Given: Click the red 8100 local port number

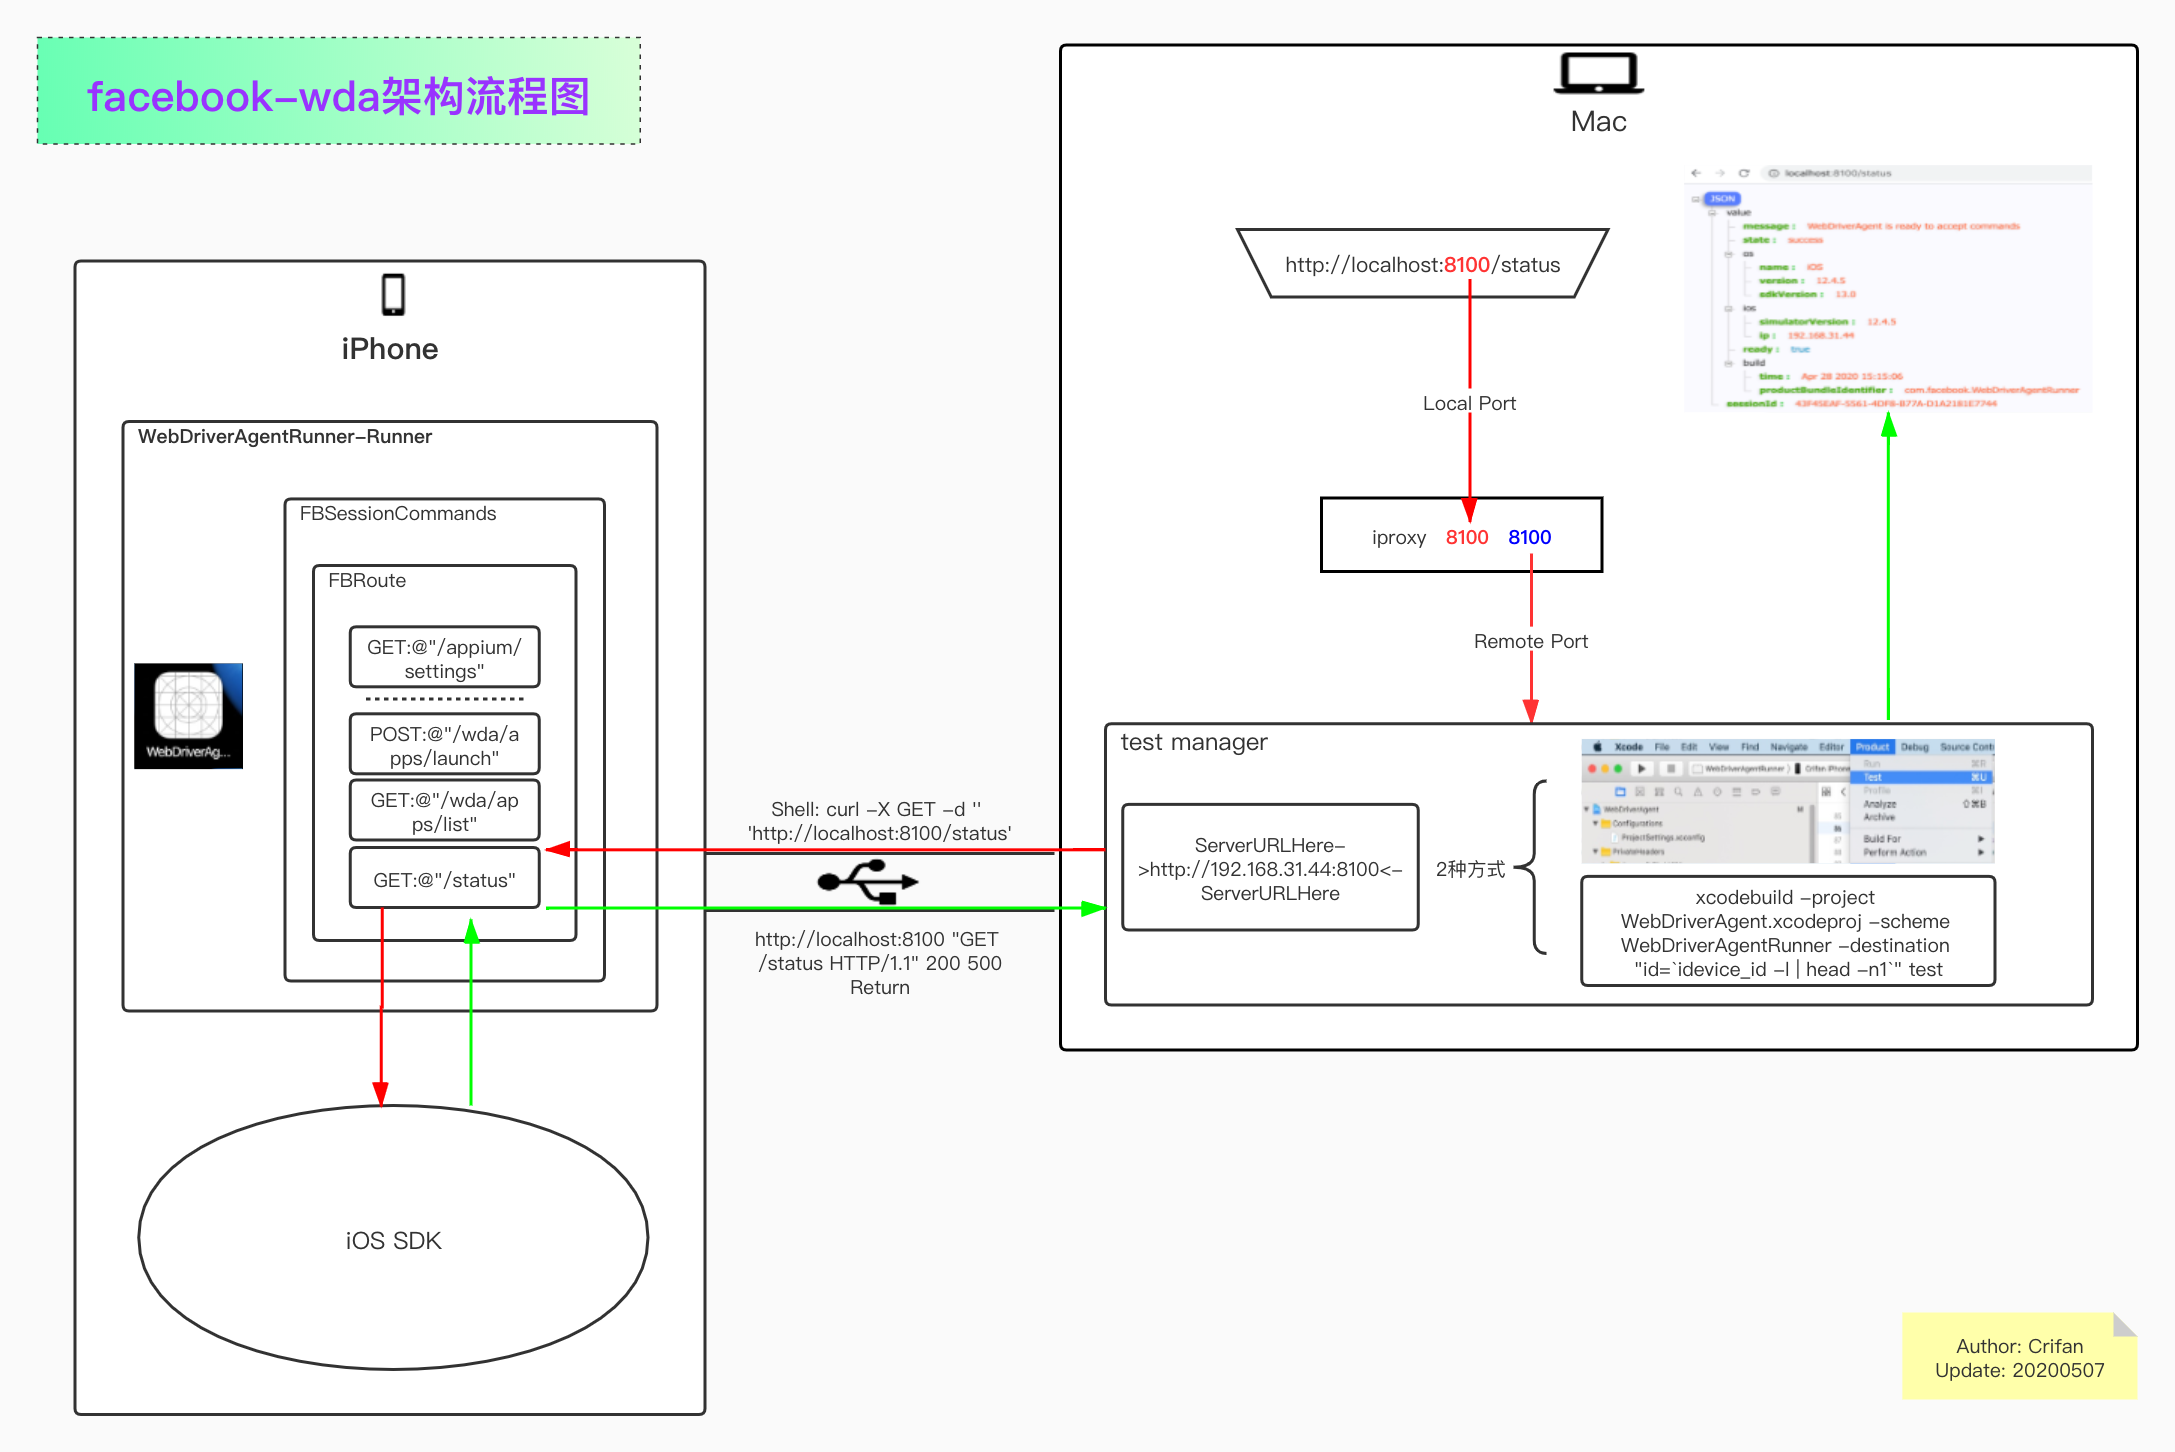Looking at the screenshot, I should coord(1467,537).
